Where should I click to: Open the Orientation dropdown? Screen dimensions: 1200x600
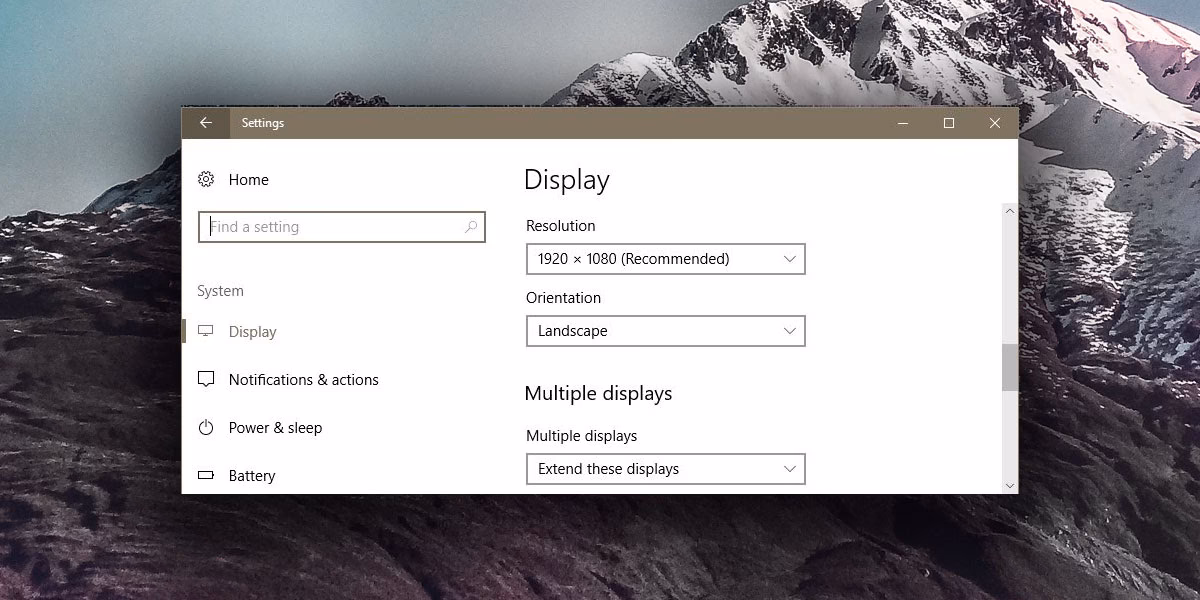[x=665, y=331]
